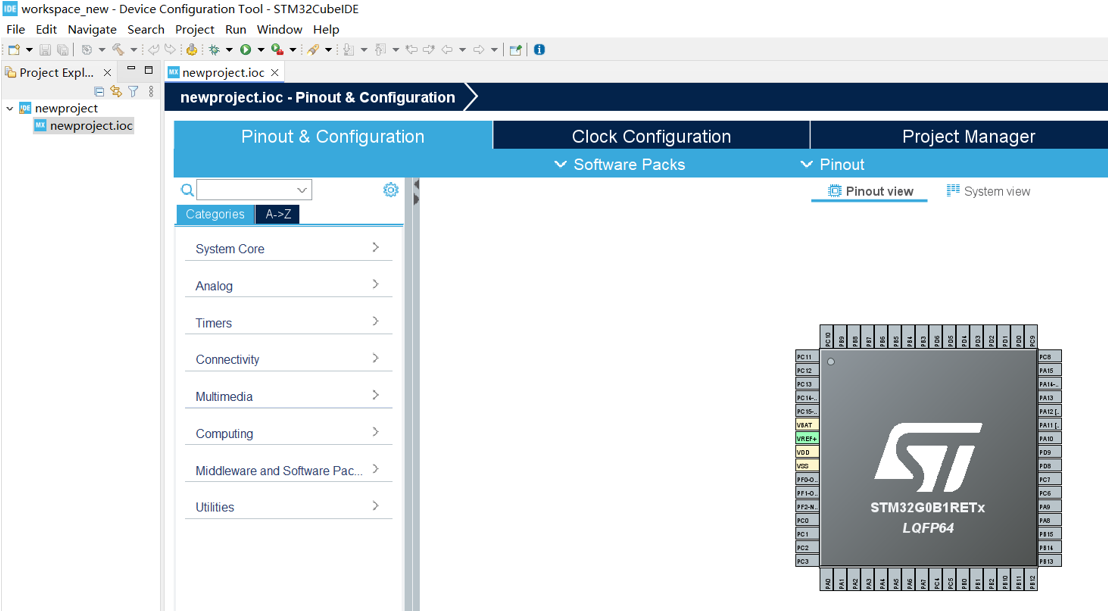The height and width of the screenshot is (611, 1108).
Task: Open the peripheral search dropdown box
Action: pos(254,189)
